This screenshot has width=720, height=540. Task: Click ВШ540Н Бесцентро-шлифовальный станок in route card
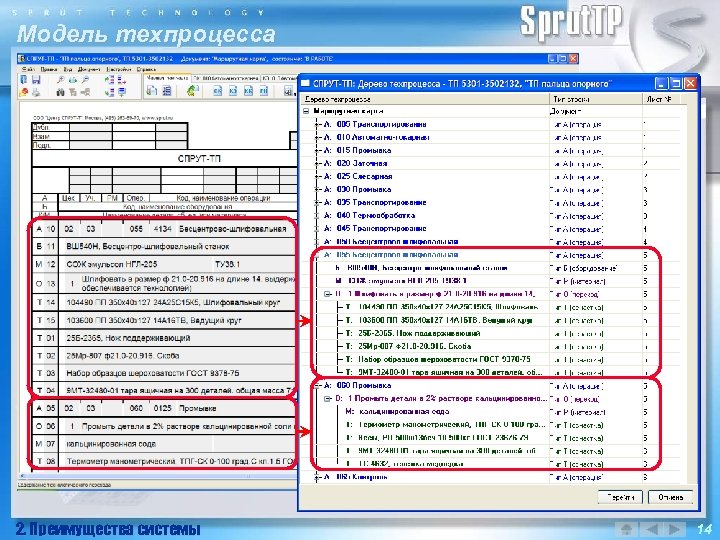147,247
